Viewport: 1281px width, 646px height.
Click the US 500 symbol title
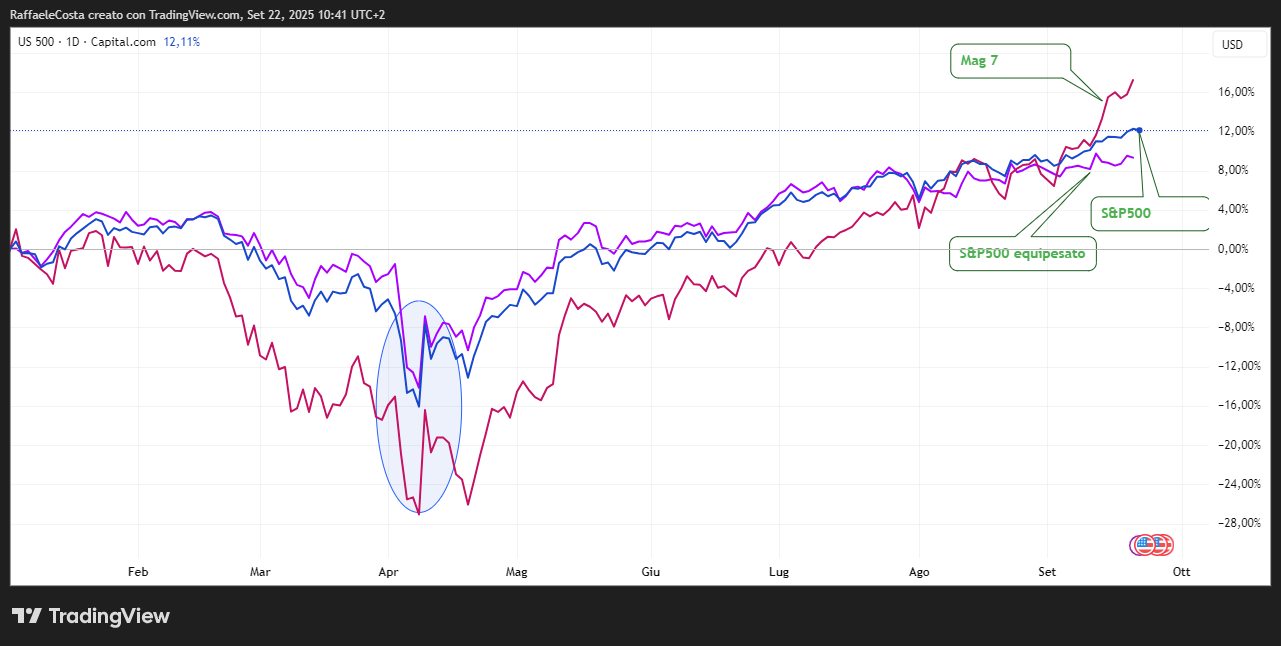point(37,42)
